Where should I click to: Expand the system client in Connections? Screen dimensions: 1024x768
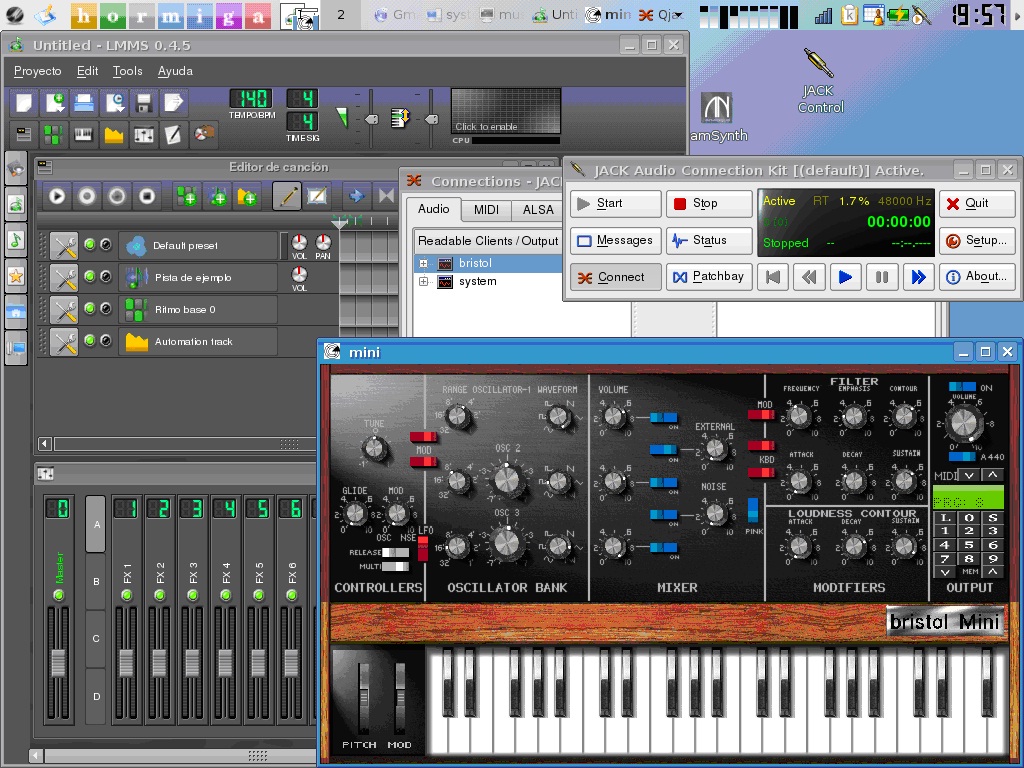(423, 282)
